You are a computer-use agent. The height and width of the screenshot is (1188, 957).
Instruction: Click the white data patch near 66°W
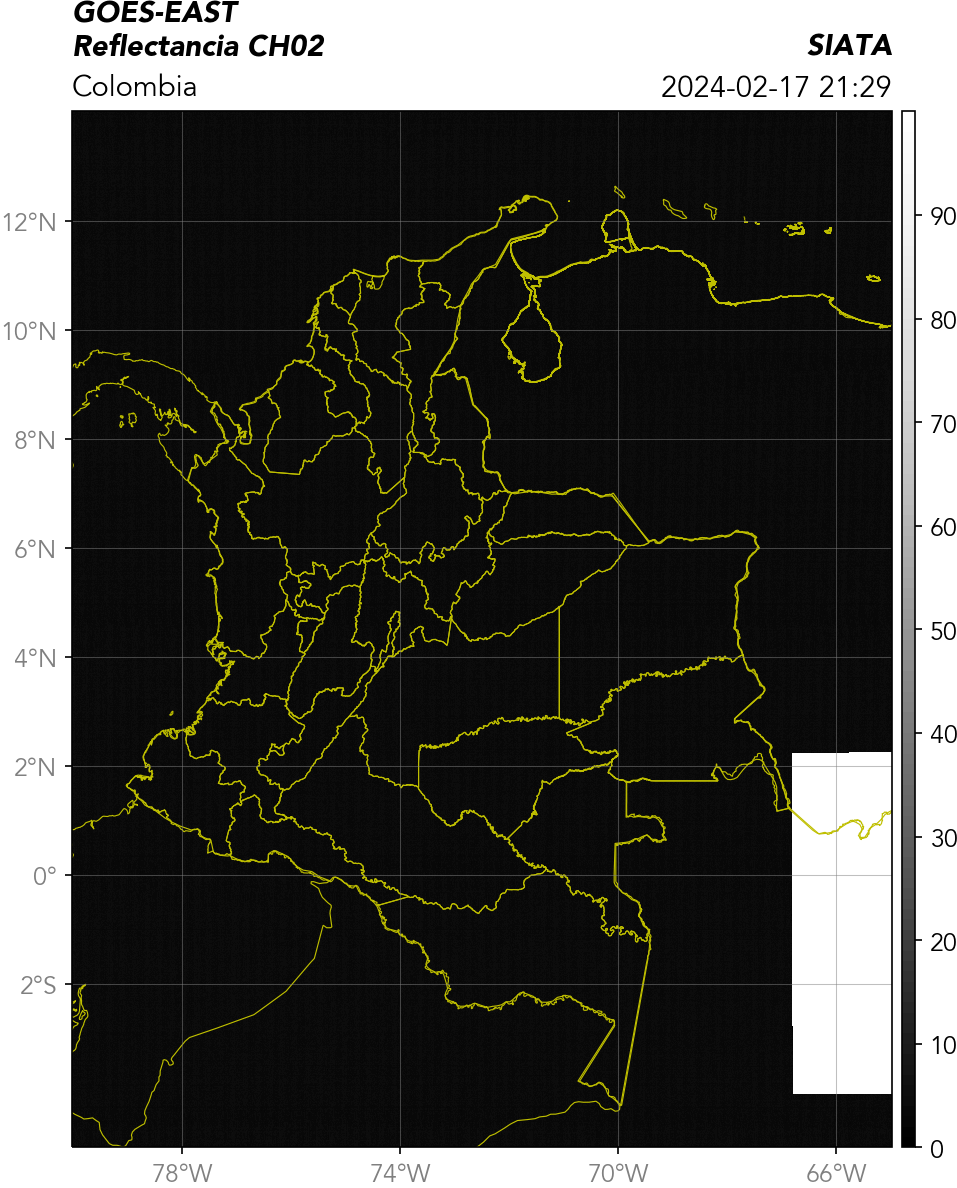click(842, 923)
